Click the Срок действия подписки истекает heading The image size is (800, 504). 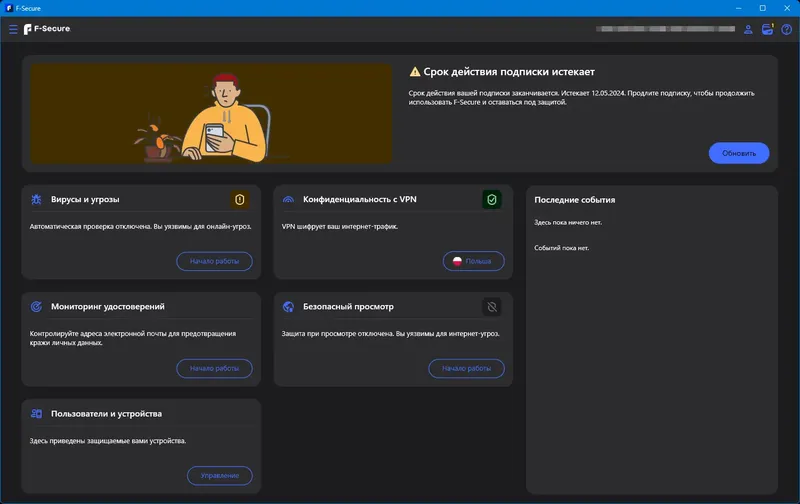point(509,72)
